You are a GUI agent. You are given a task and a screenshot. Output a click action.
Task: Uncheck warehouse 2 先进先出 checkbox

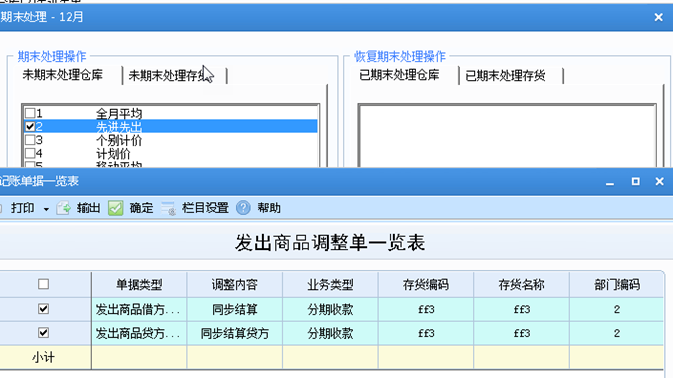point(30,127)
